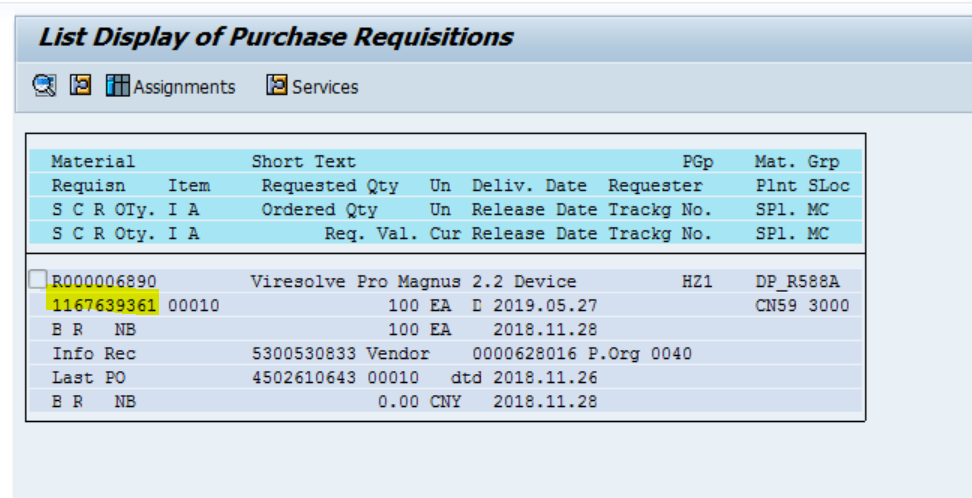The width and height of the screenshot is (972, 498).
Task: Click info record number 5300530833
Action: [304, 354]
